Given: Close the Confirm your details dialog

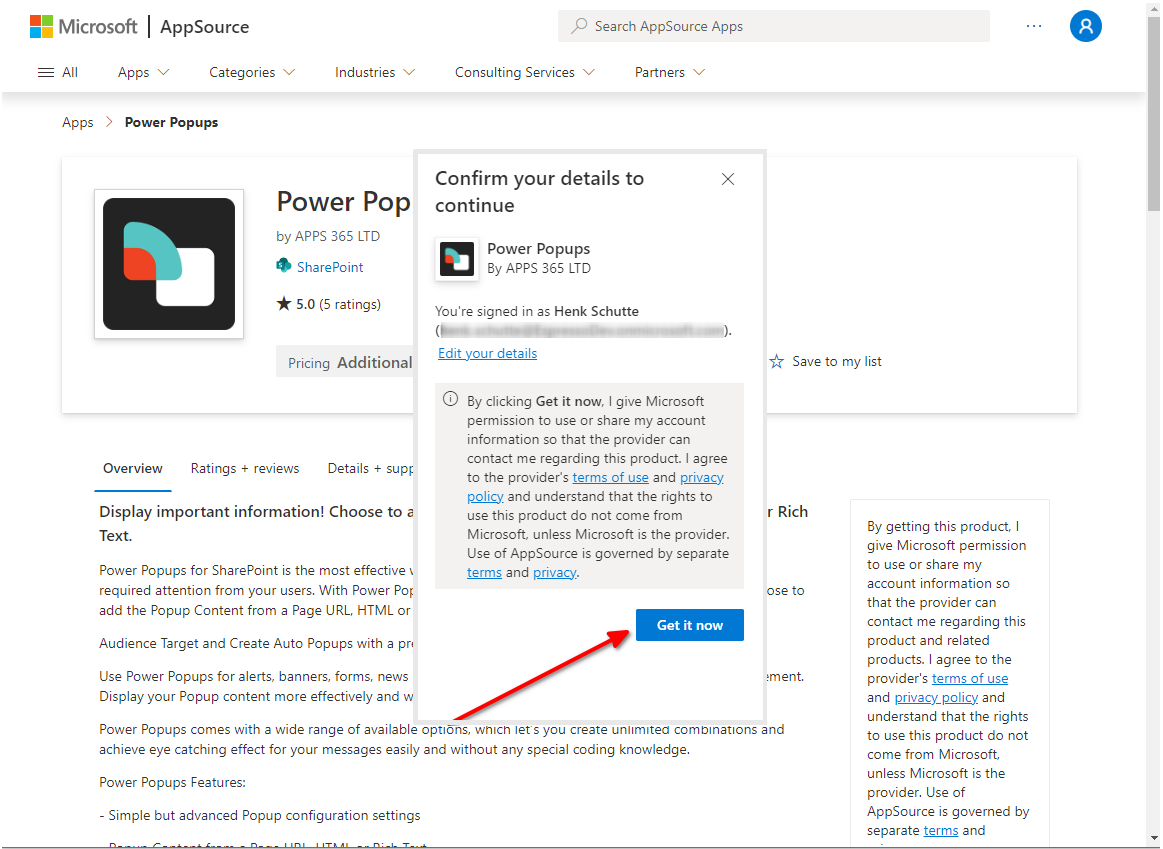Looking at the screenshot, I should pos(728,179).
